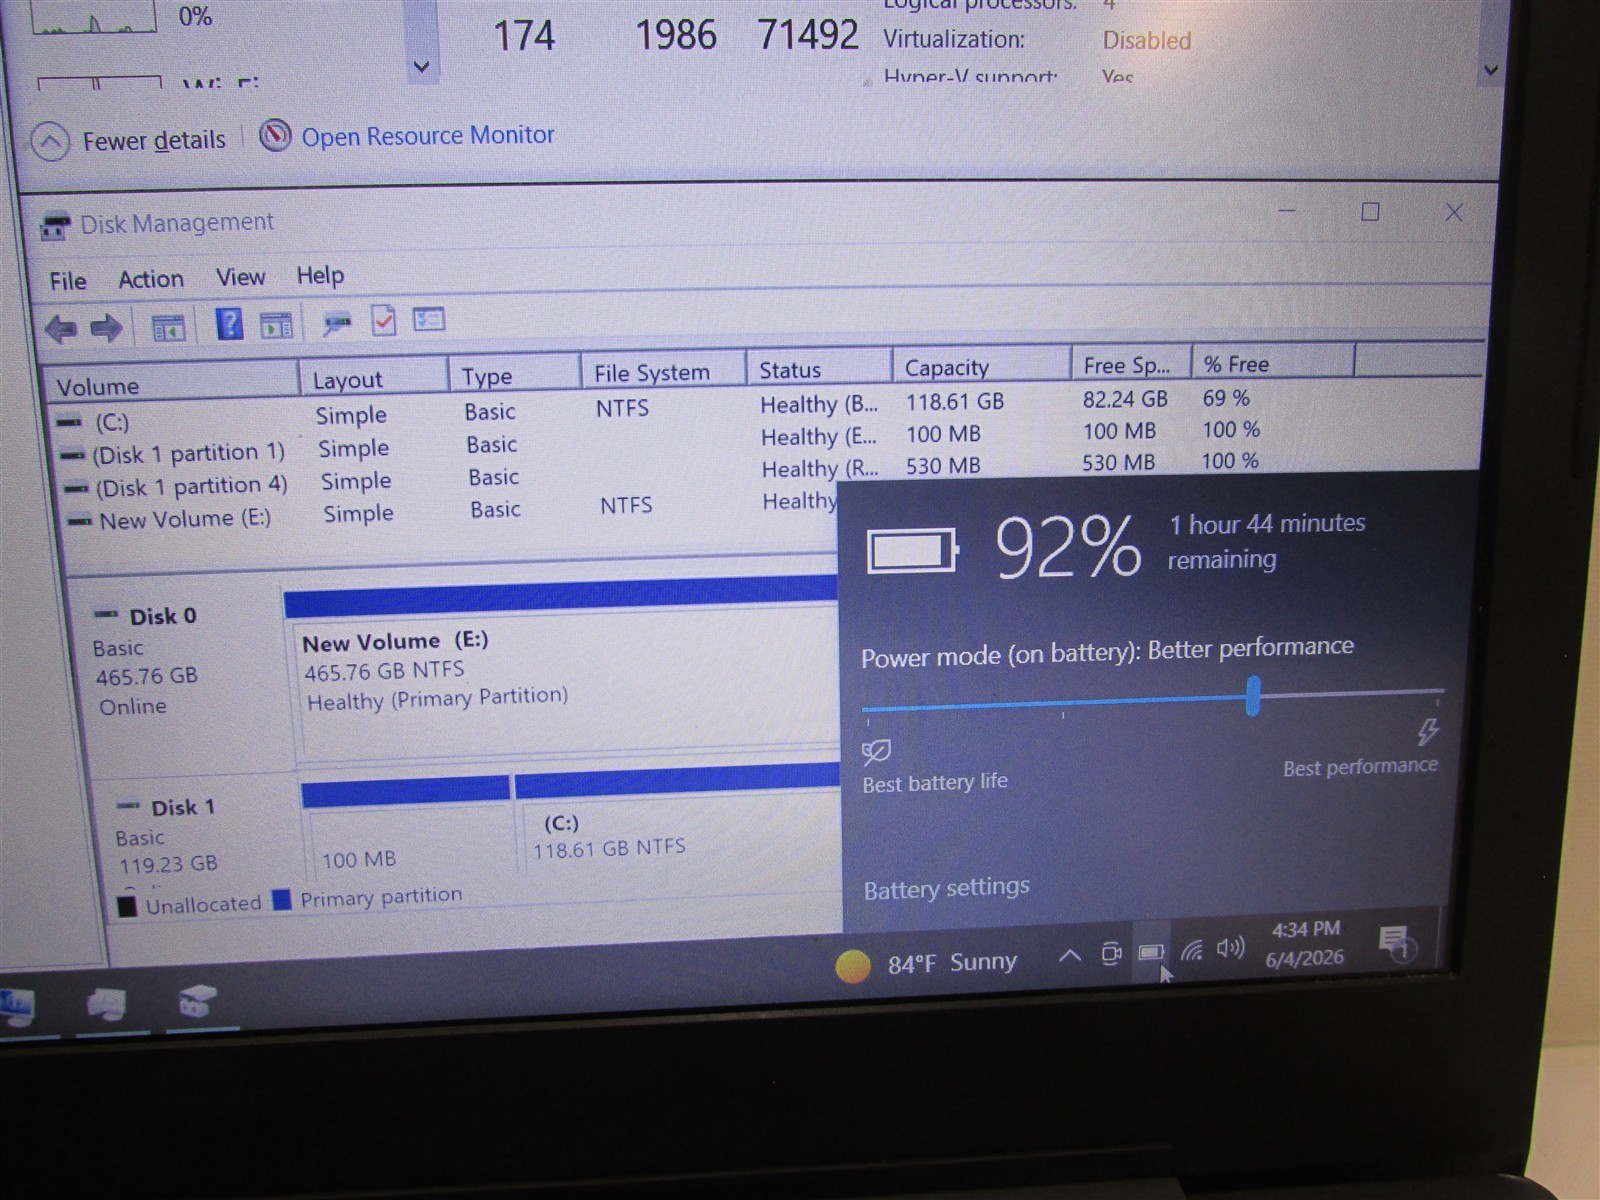Select New Volume (E:) 465.76 GB partition block
Image resolution: width=1600 pixels, height=1200 pixels.
point(565,670)
